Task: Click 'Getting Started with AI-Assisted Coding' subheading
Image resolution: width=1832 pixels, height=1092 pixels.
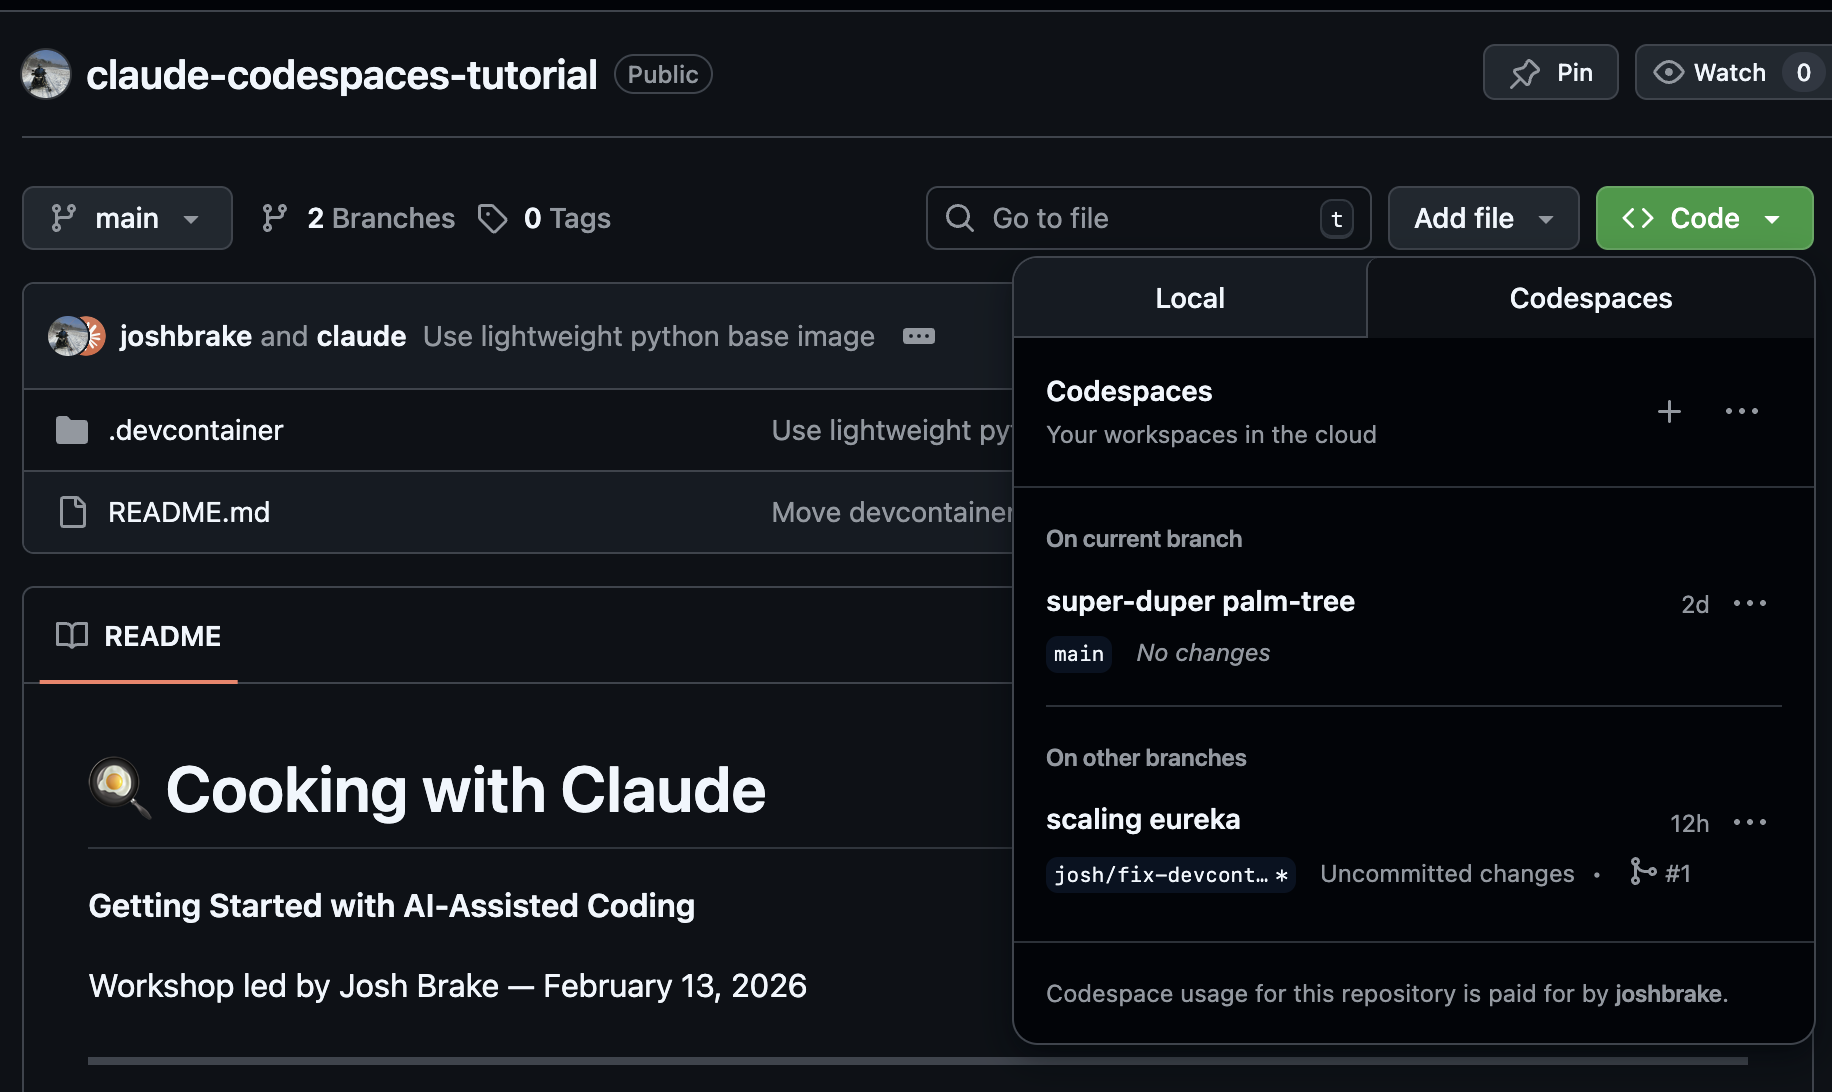Action: pyautogui.click(x=392, y=906)
